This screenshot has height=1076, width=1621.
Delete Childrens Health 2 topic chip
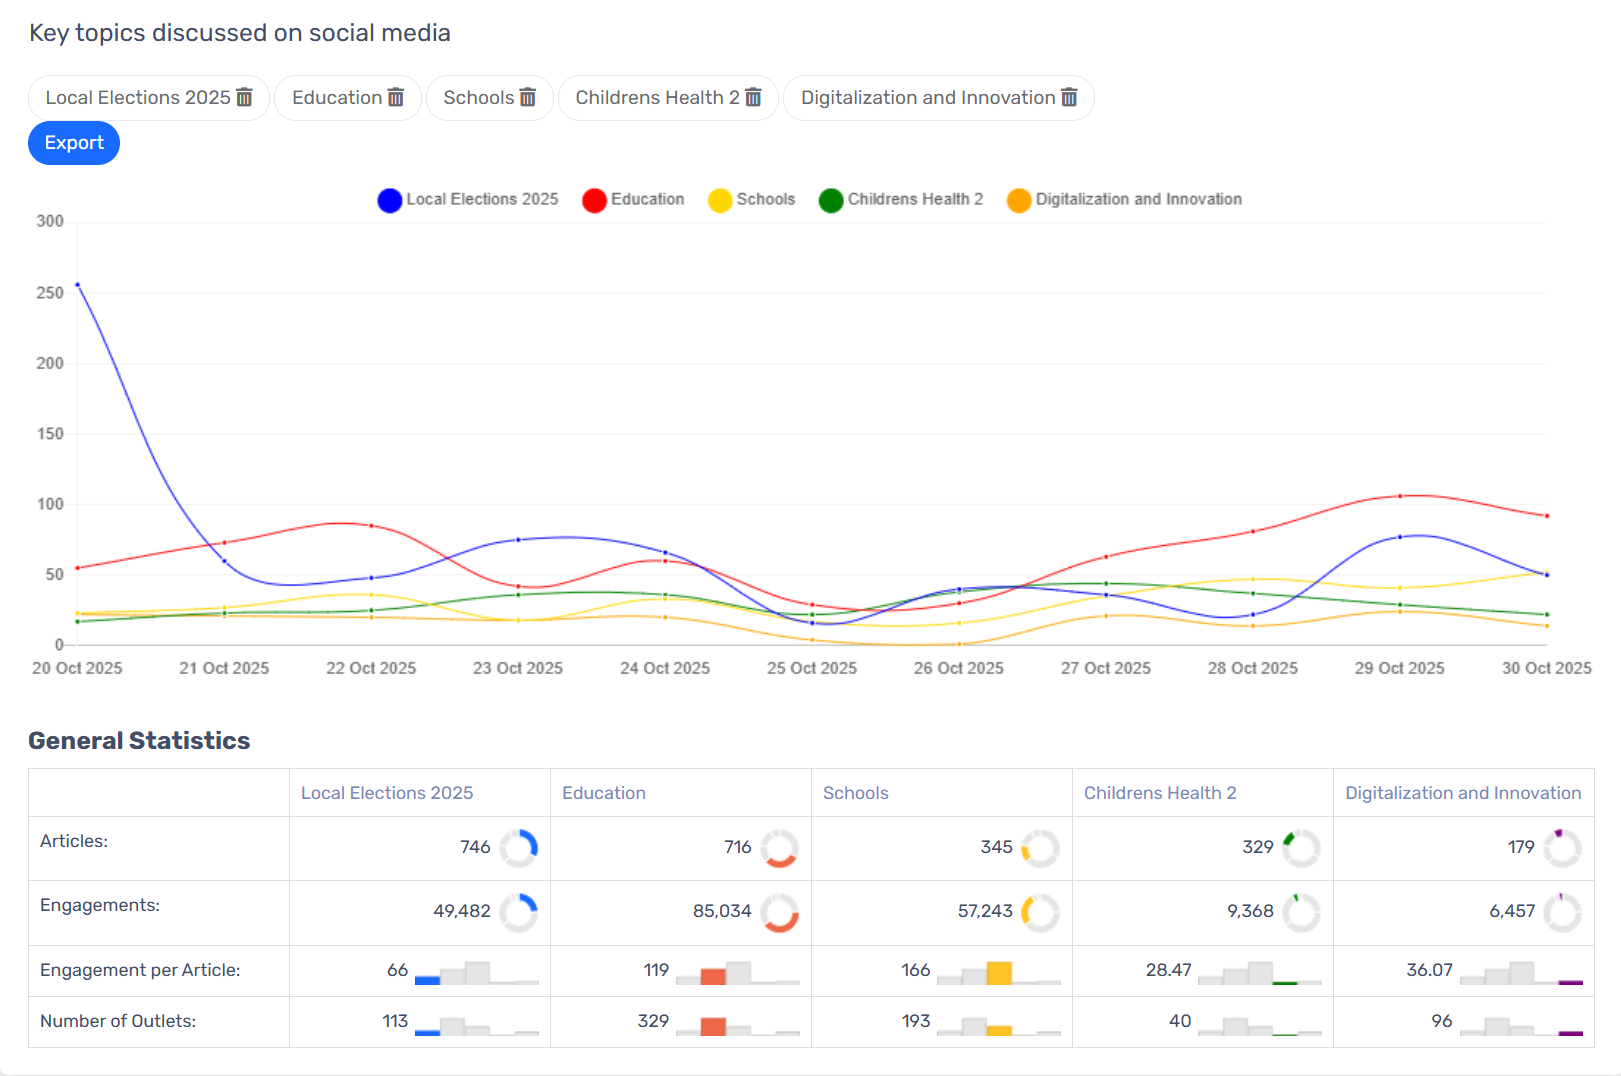pos(754,97)
